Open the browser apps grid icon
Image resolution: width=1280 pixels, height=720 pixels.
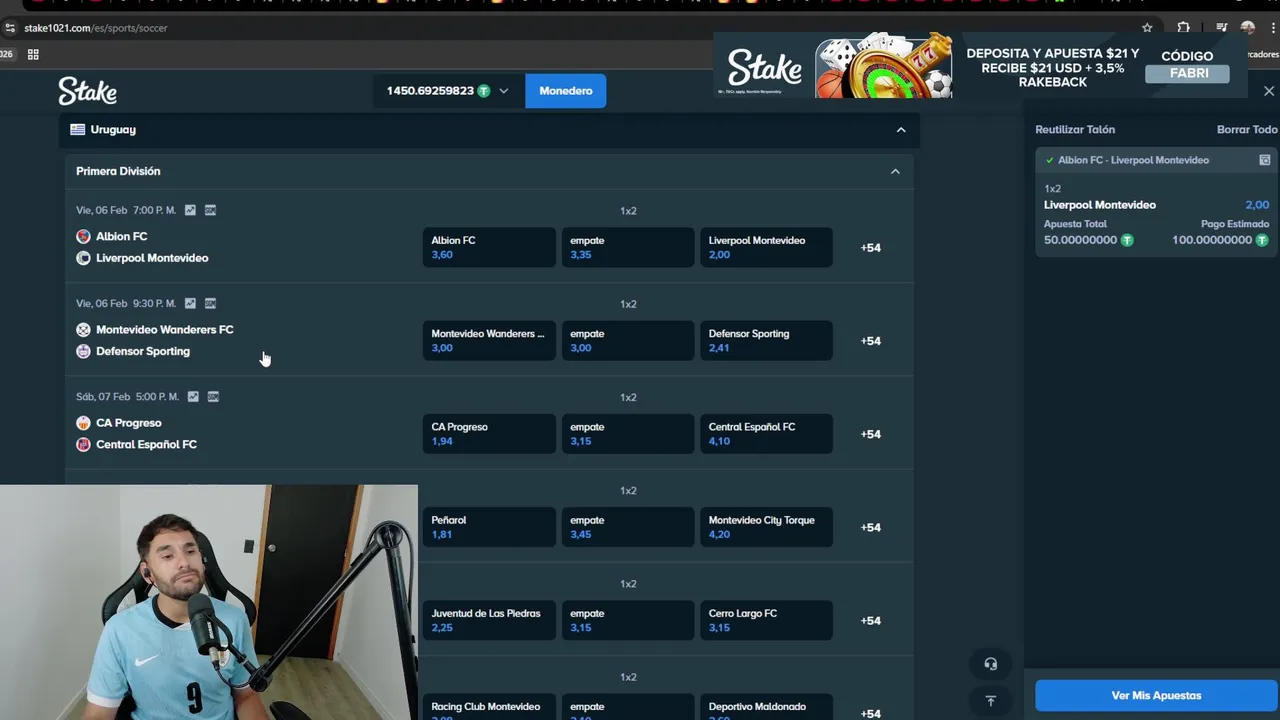33,54
